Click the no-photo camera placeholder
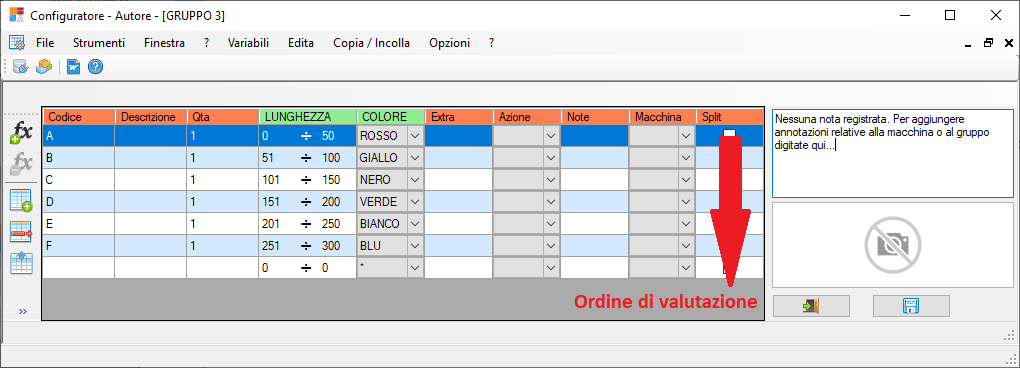Image resolution: width=1020 pixels, height=368 pixels. click(892, 244)
